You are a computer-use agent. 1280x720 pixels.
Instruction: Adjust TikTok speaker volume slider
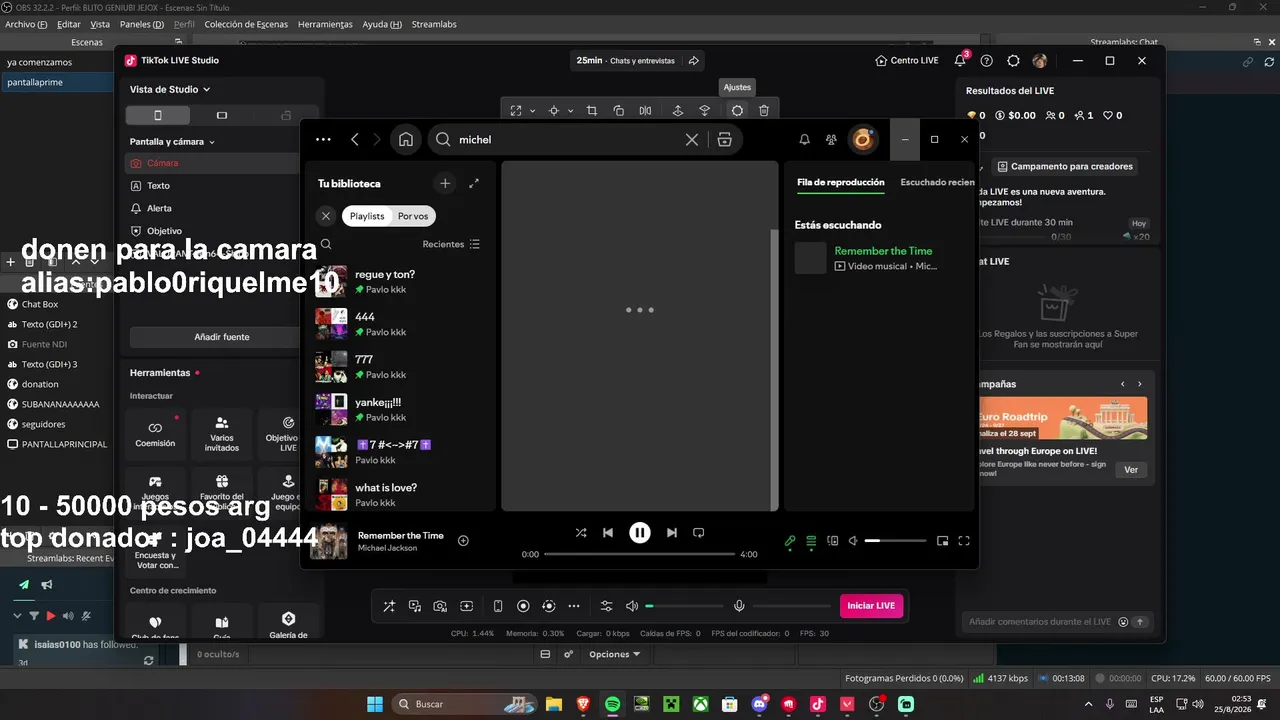(685, 606)
